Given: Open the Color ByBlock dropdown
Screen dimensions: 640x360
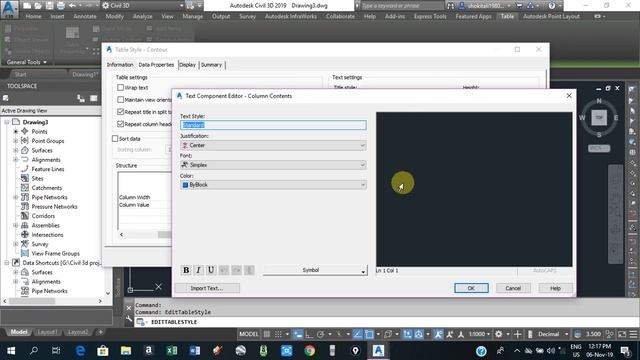Looking at the screenshot, I should [x=273, y=185].
